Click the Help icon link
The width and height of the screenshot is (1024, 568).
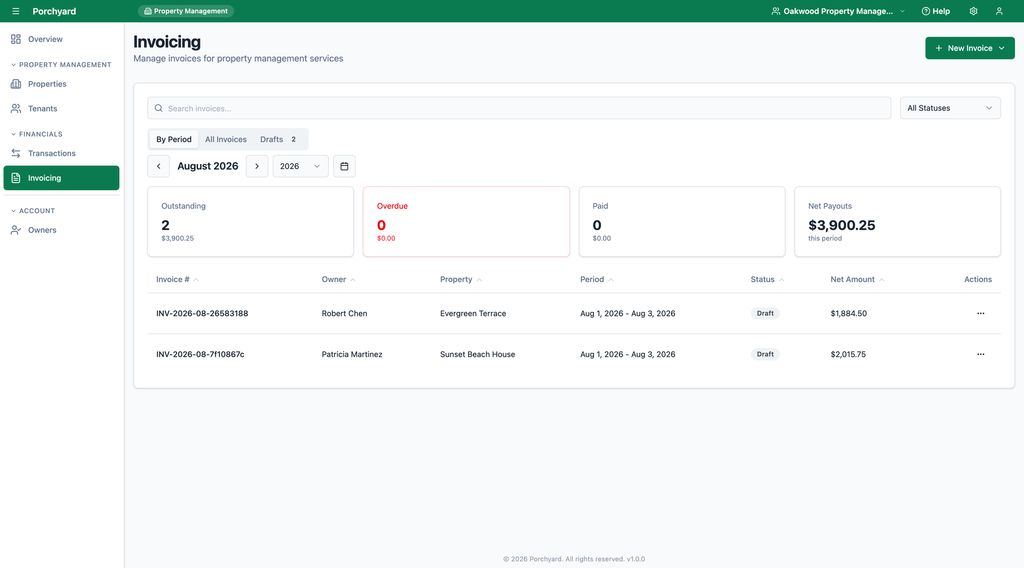tap(935, 11)
